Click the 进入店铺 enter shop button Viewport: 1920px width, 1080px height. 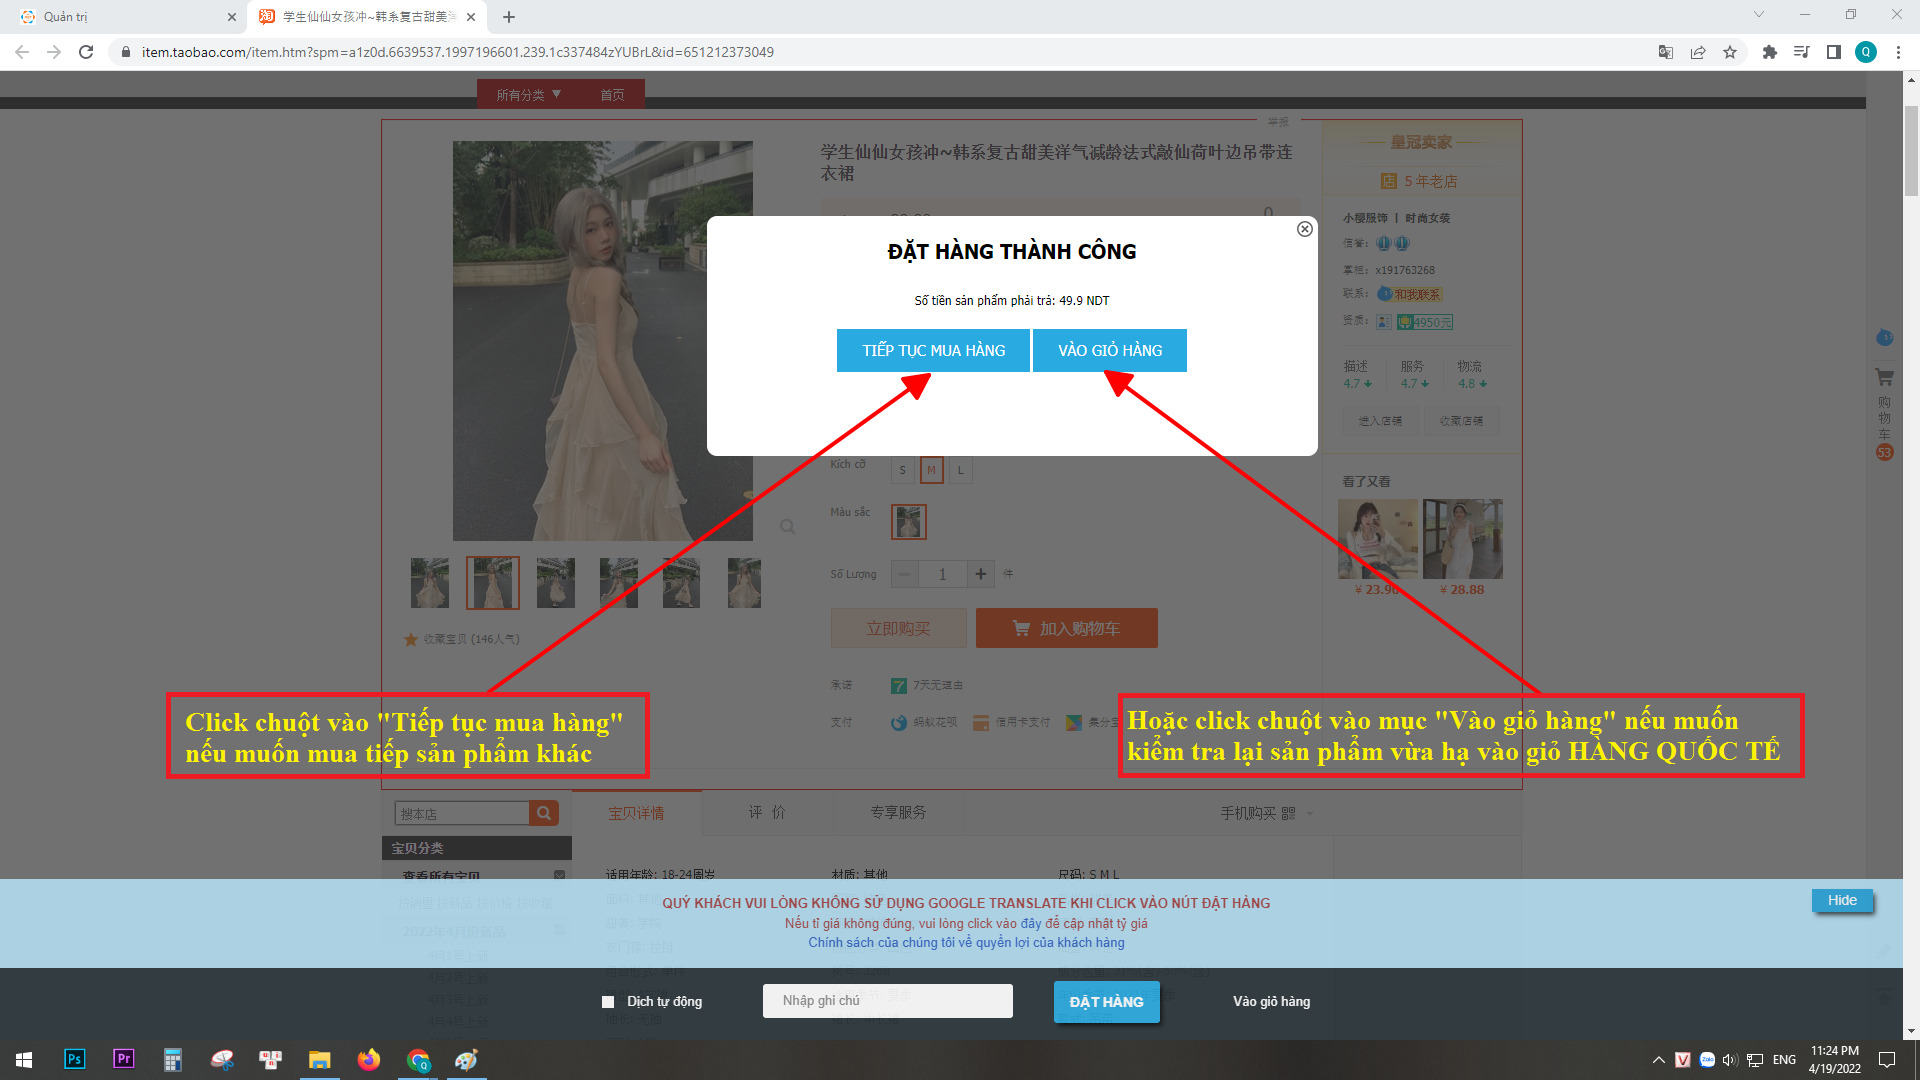coord(1380,421)
